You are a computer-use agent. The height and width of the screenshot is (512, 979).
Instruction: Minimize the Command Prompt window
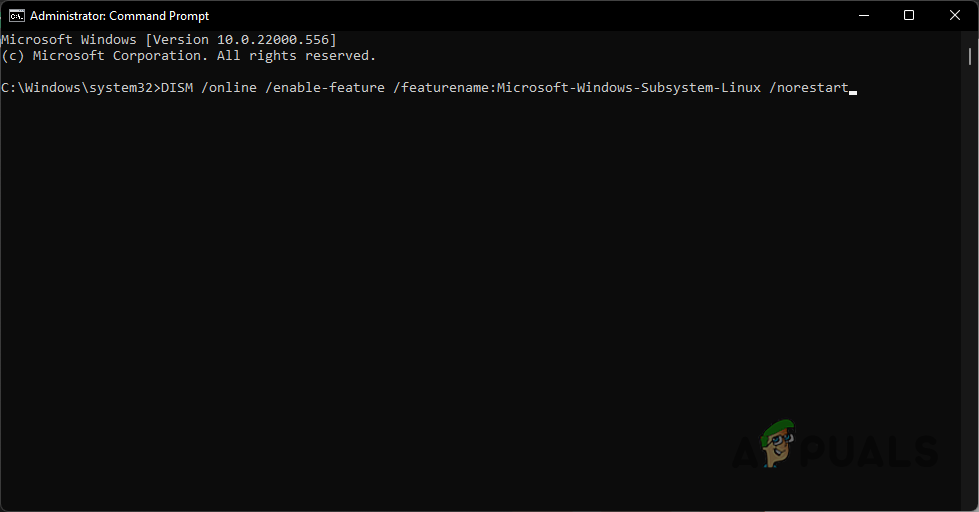pos(862,15)
